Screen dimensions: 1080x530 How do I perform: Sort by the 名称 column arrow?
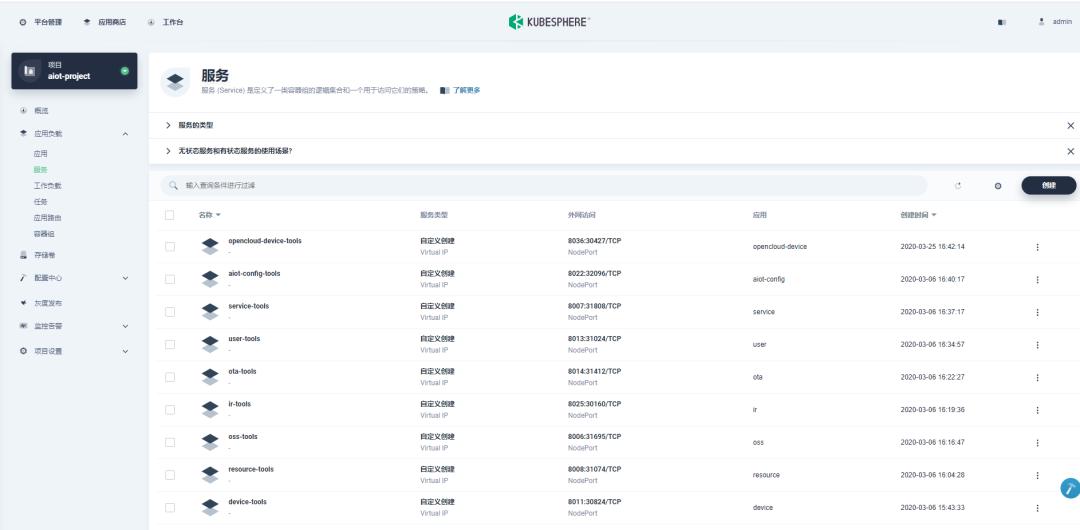tap(218, 215)
